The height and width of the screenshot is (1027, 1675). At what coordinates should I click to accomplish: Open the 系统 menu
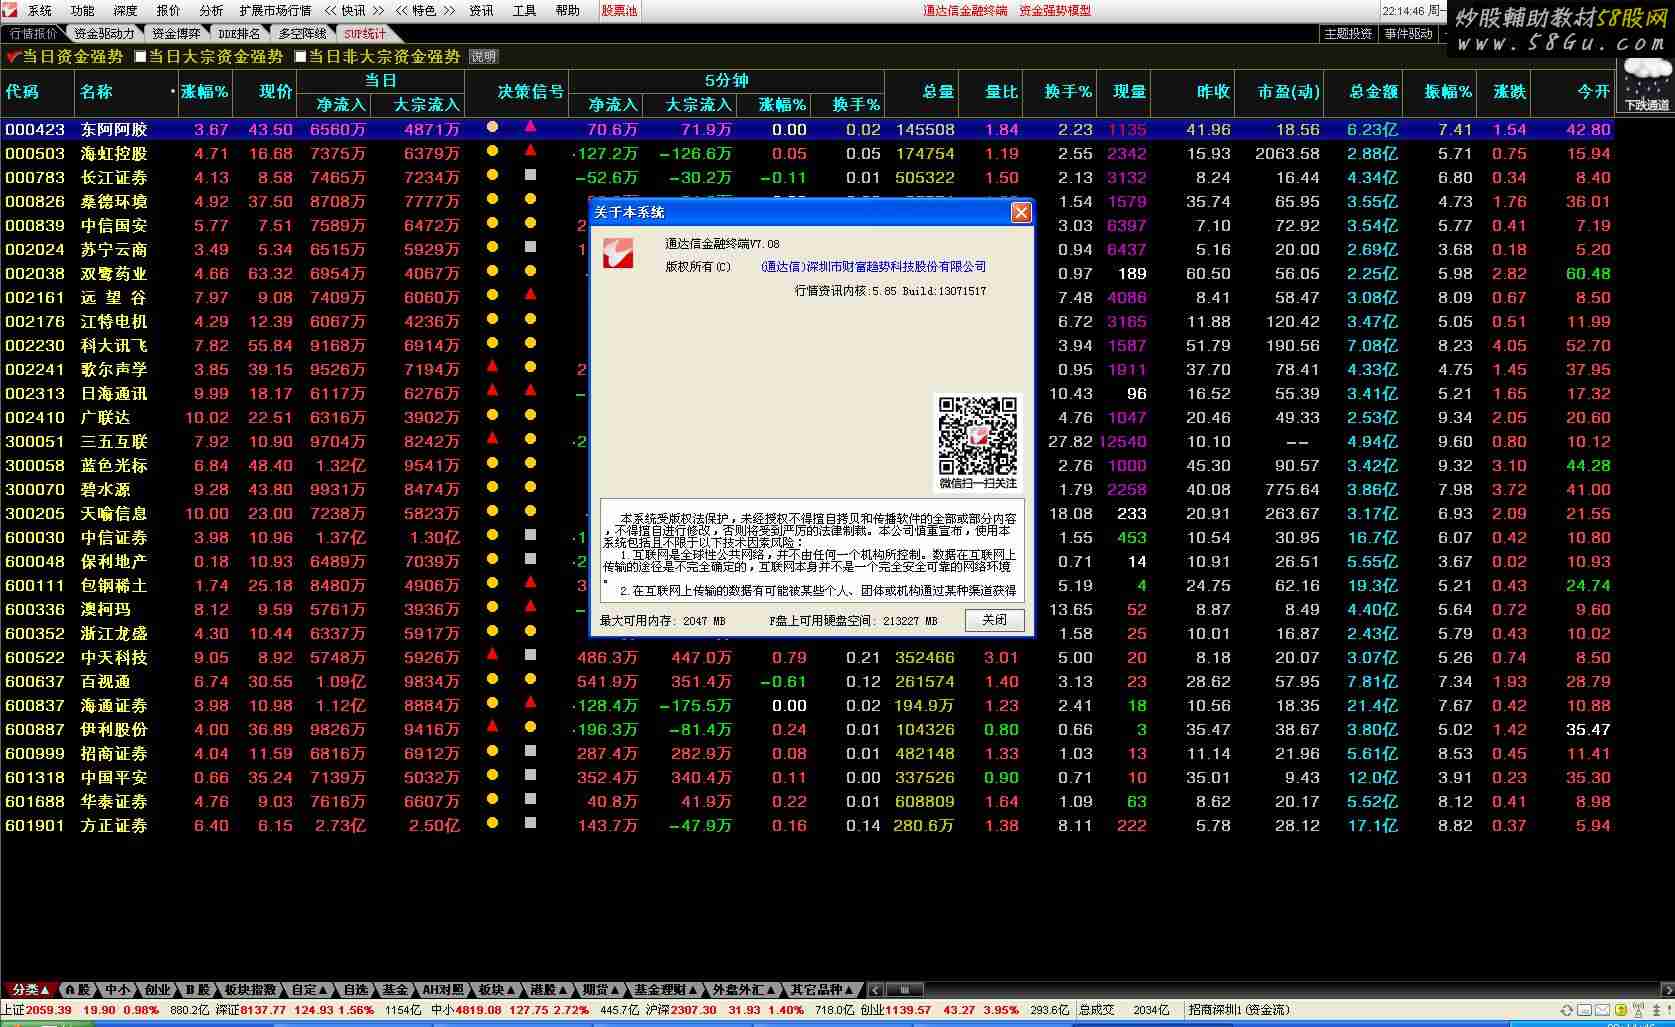pos(40,11)
